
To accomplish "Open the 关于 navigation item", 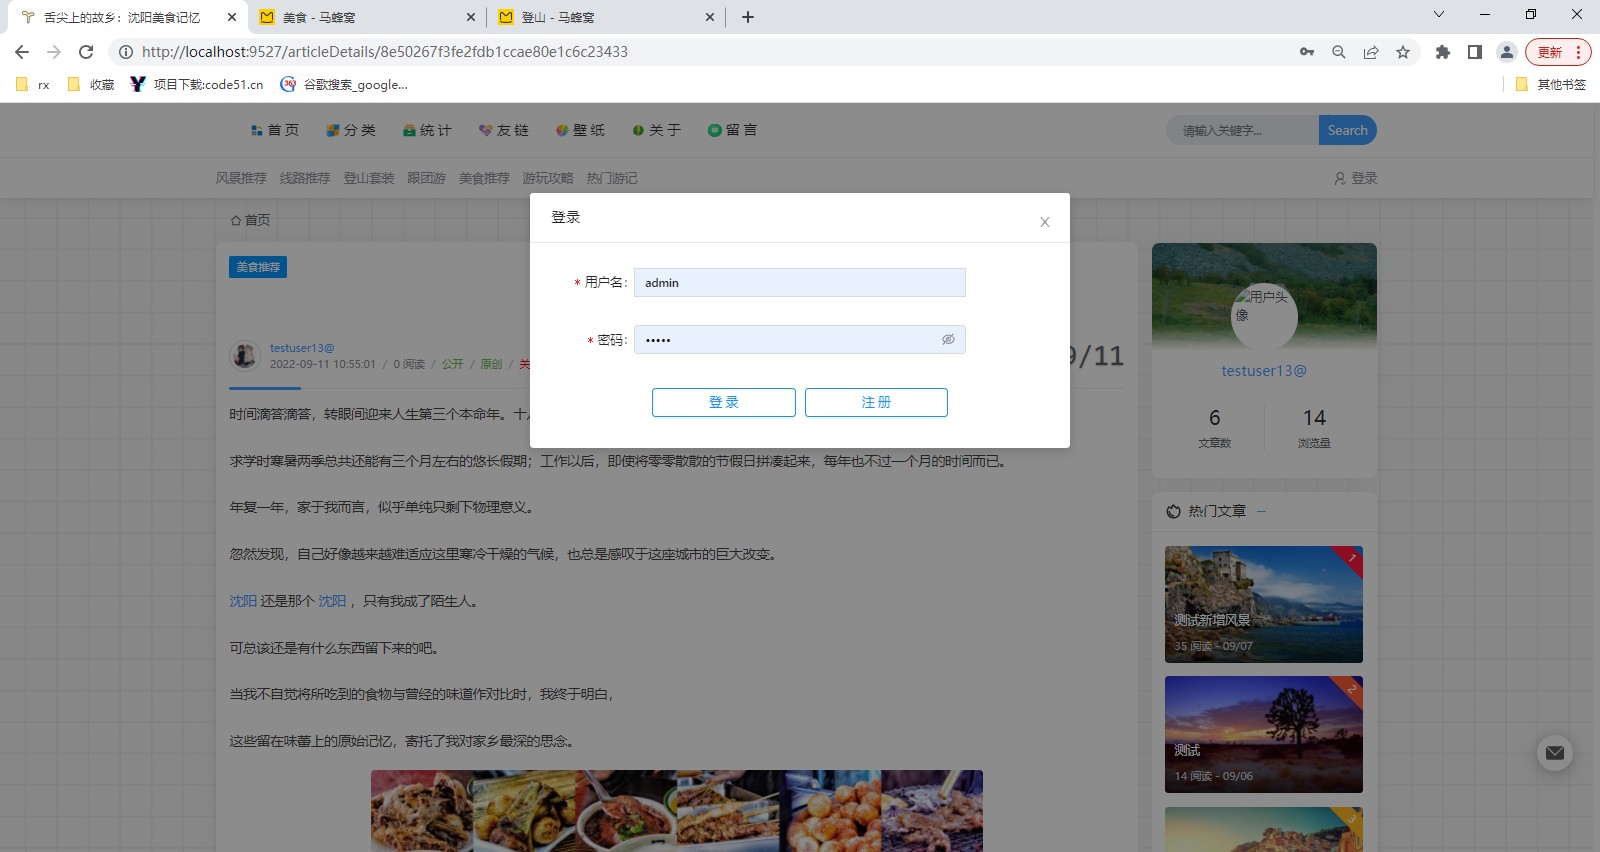I will pyautogui.click(x=657, y=130).
